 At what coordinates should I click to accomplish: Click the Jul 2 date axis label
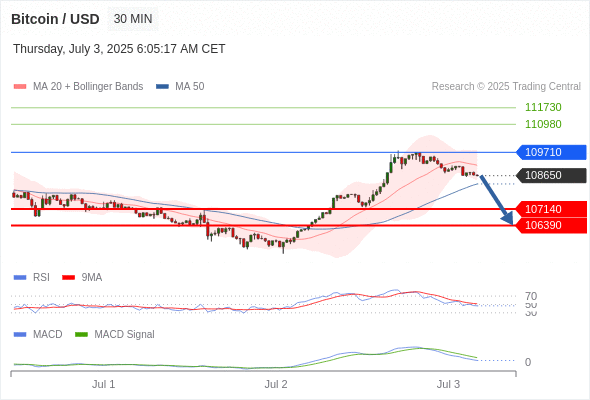[276, 384]
